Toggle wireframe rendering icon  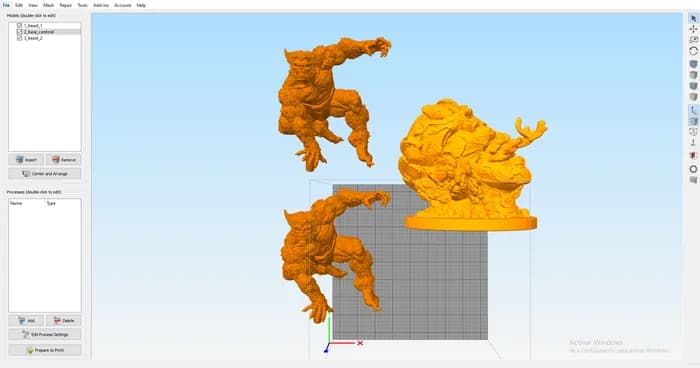(693, 132)
